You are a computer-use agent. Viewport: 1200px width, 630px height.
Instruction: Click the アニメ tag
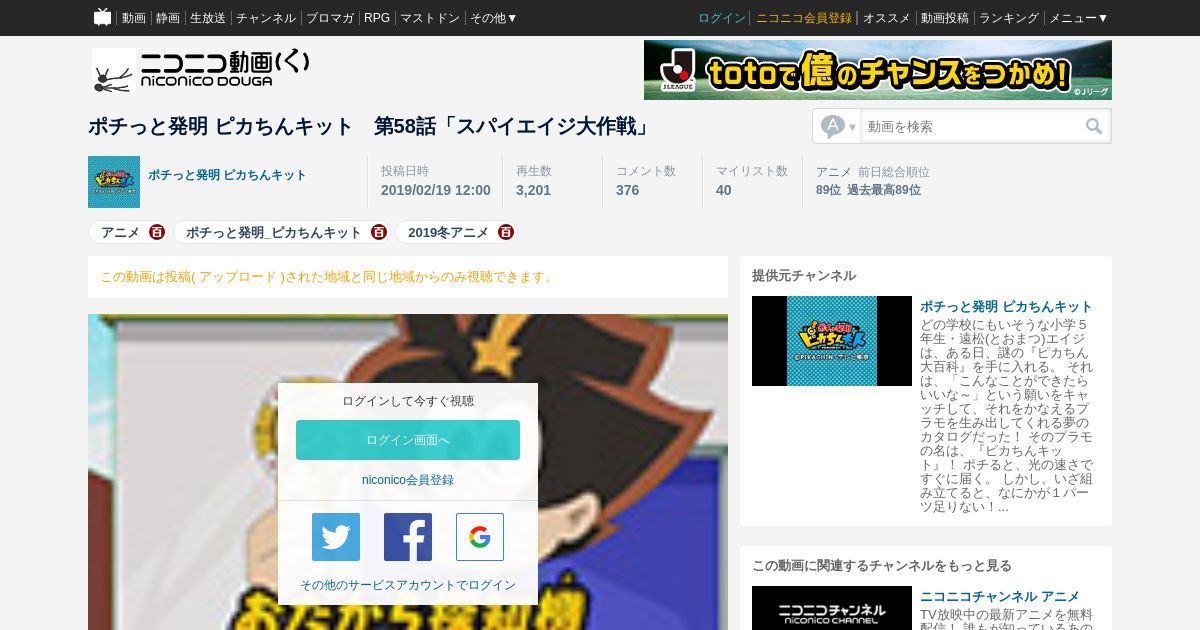120,232
